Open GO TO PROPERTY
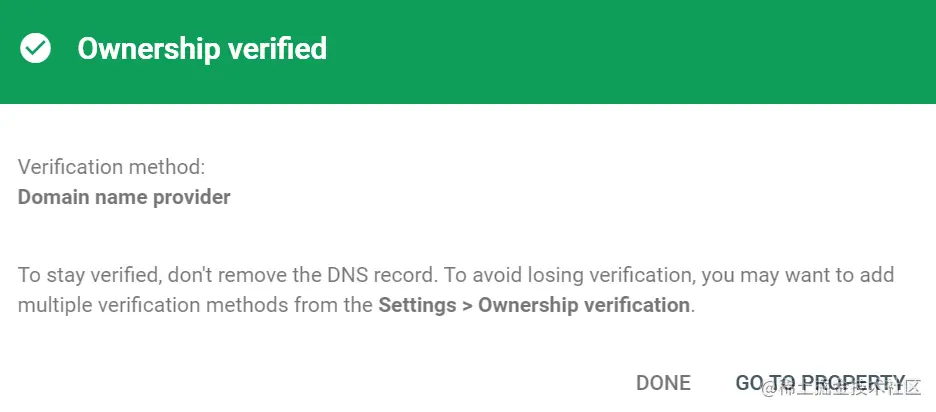Screen dimensions: 936x412 point(821,383)
